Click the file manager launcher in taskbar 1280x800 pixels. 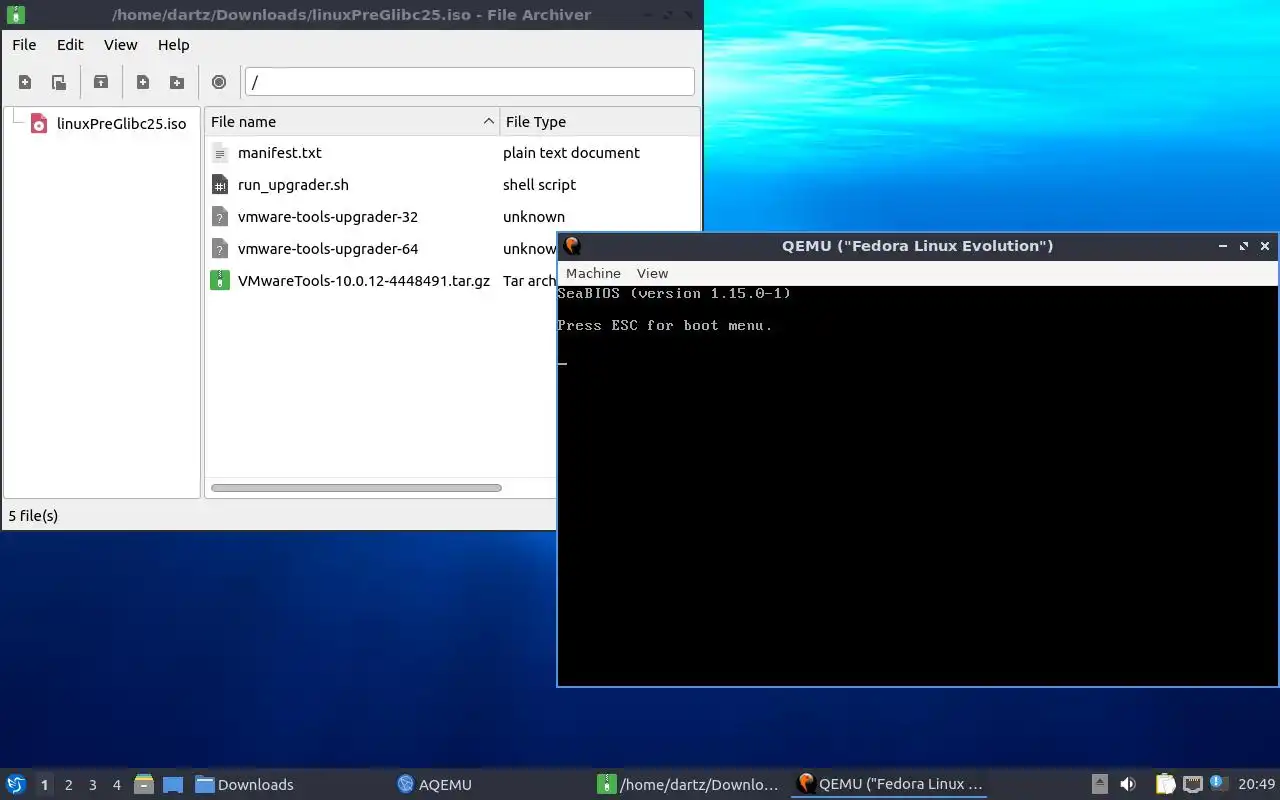[144, 784]
